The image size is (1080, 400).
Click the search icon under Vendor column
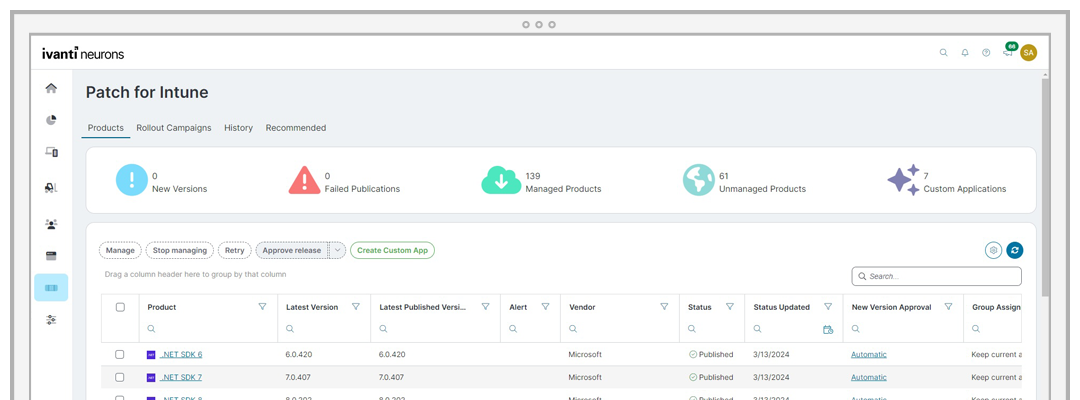point(573,329)
